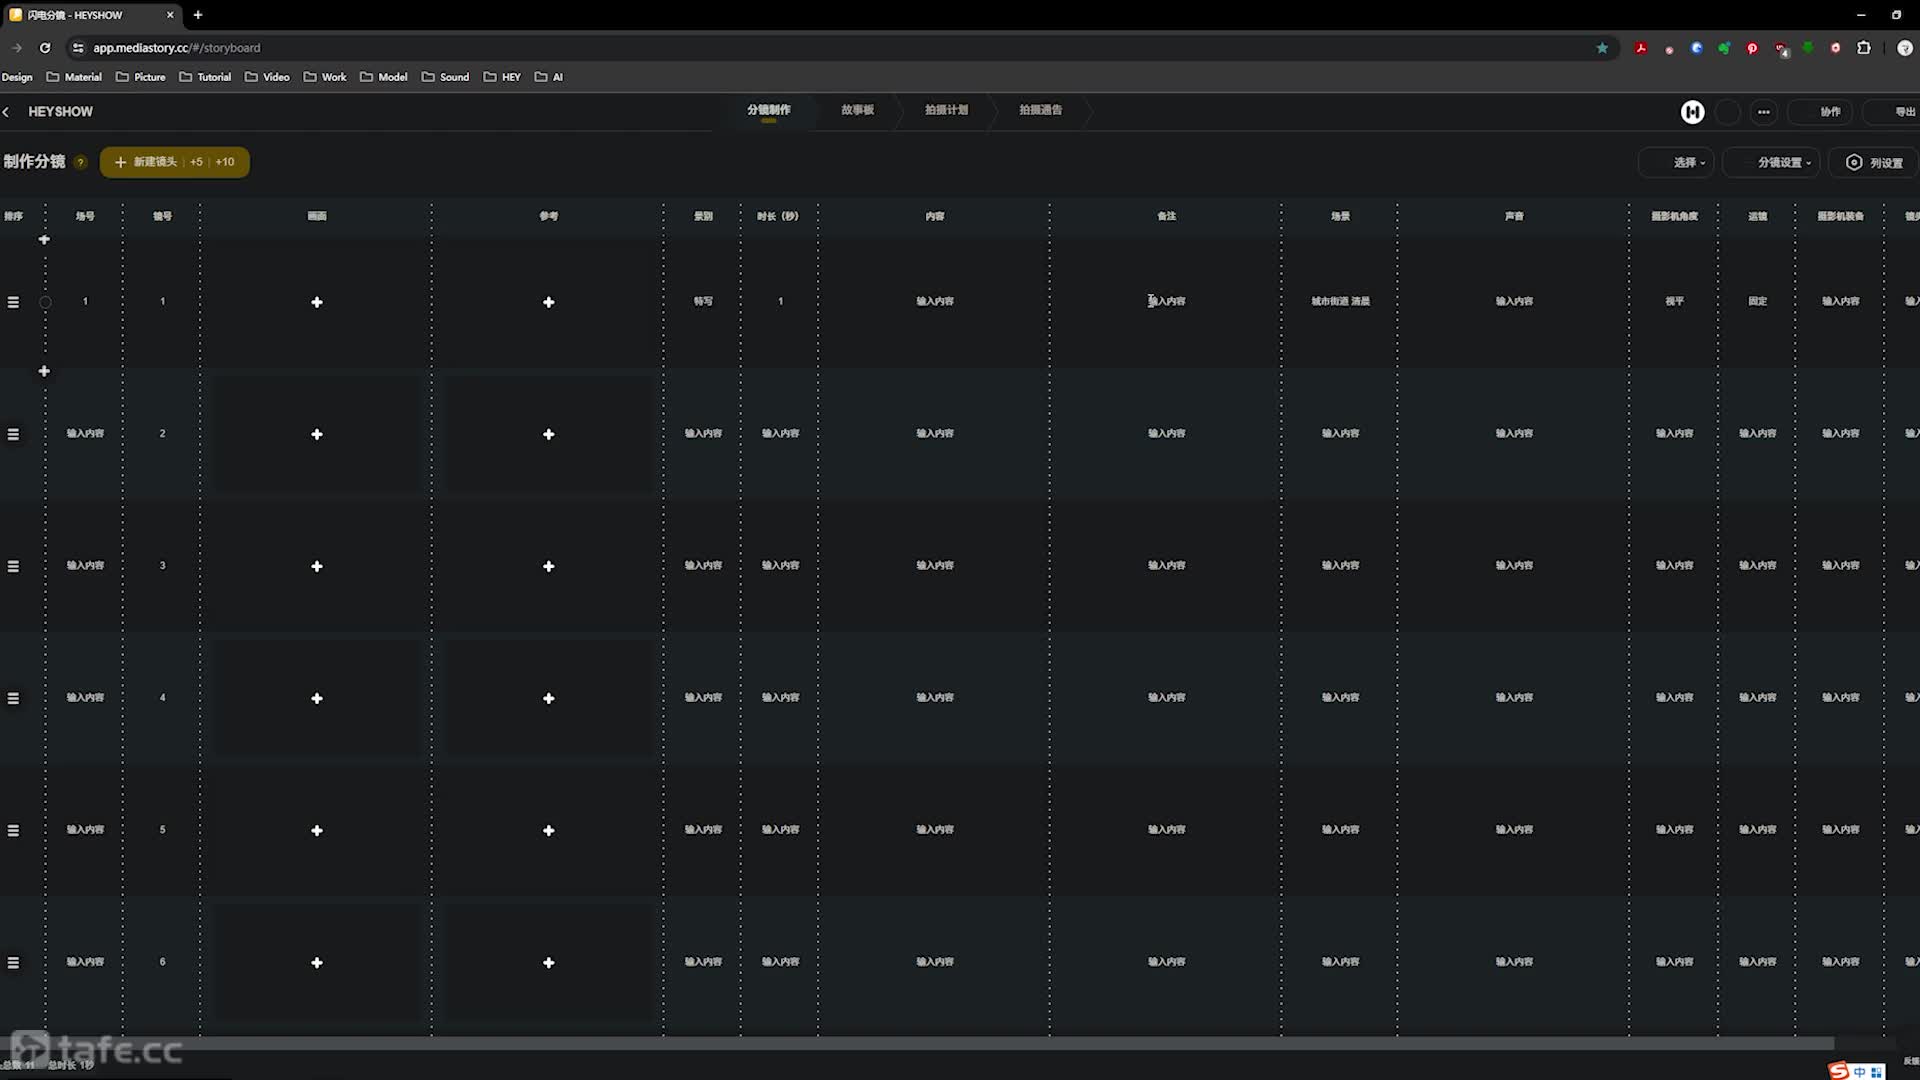The width and height of the screenshot is (1920, 1080).
Task: Add an image to shot 2 画面 cell
Action: coord(317,434)
